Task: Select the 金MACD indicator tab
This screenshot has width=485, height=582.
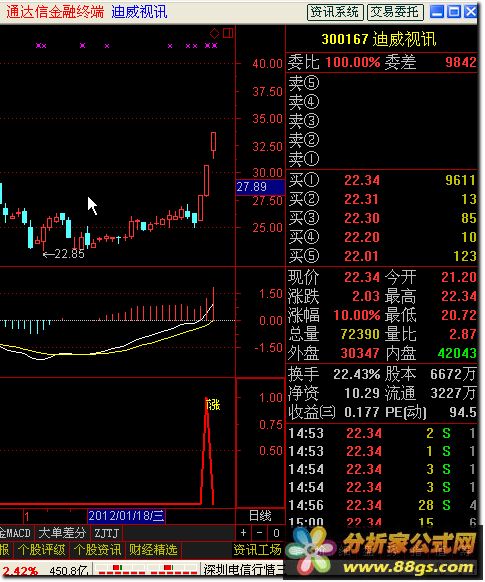Action: 16,533
